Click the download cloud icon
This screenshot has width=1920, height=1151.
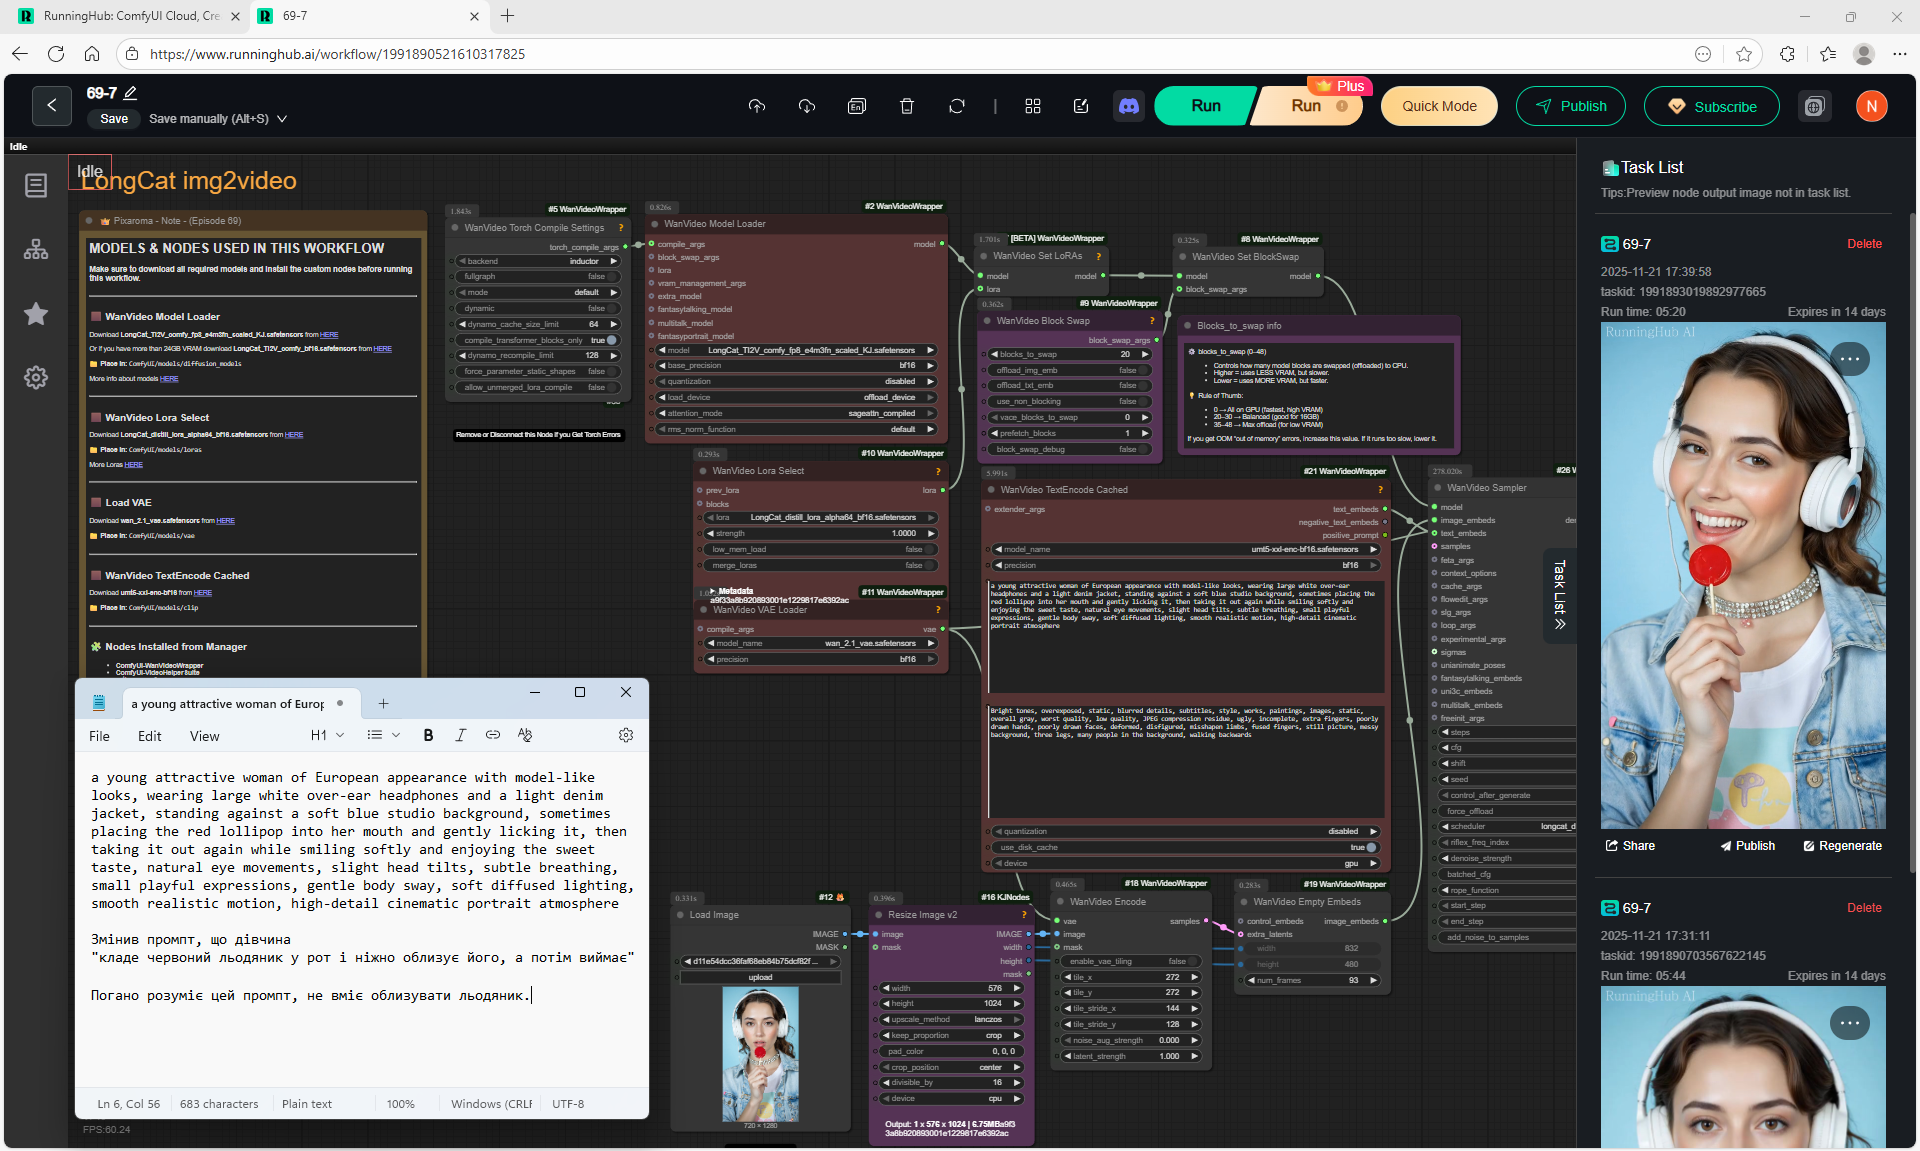(x=807, y=106)
